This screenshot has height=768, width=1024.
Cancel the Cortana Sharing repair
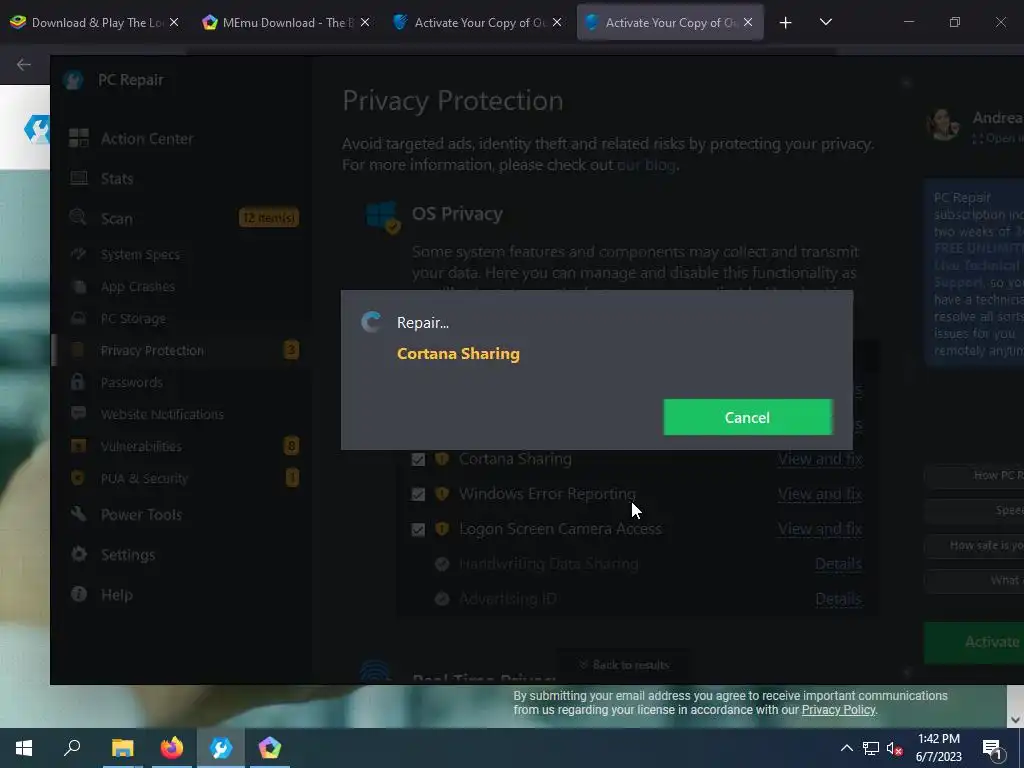coord(748,417)
